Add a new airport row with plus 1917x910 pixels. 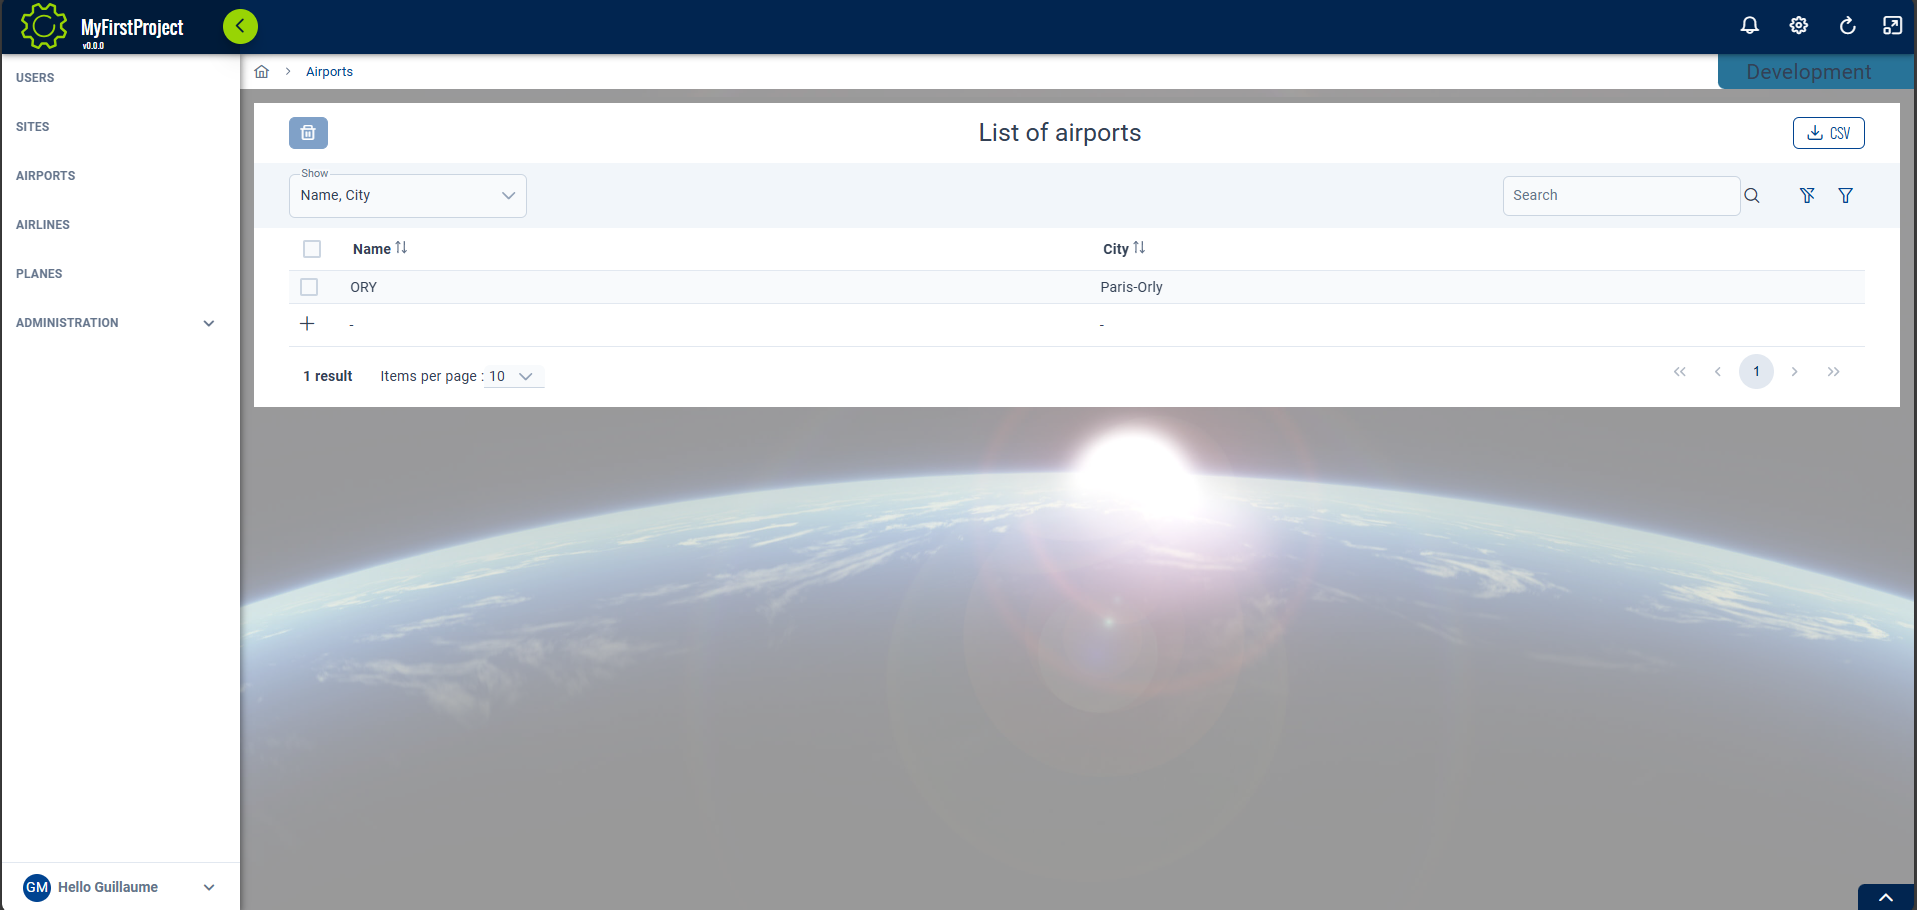tap(307, 324)
